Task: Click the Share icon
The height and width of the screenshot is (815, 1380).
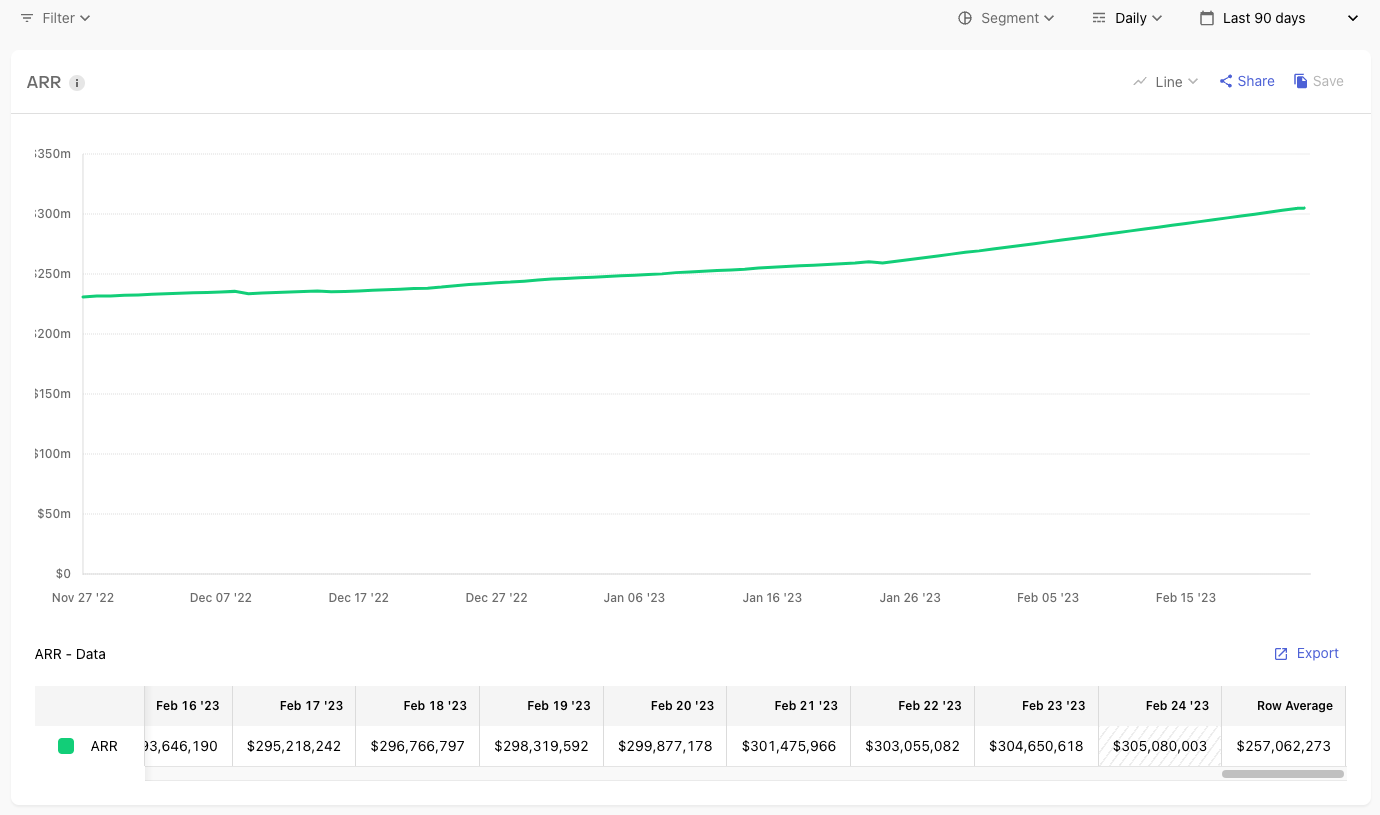Action: click(1225, 81)
